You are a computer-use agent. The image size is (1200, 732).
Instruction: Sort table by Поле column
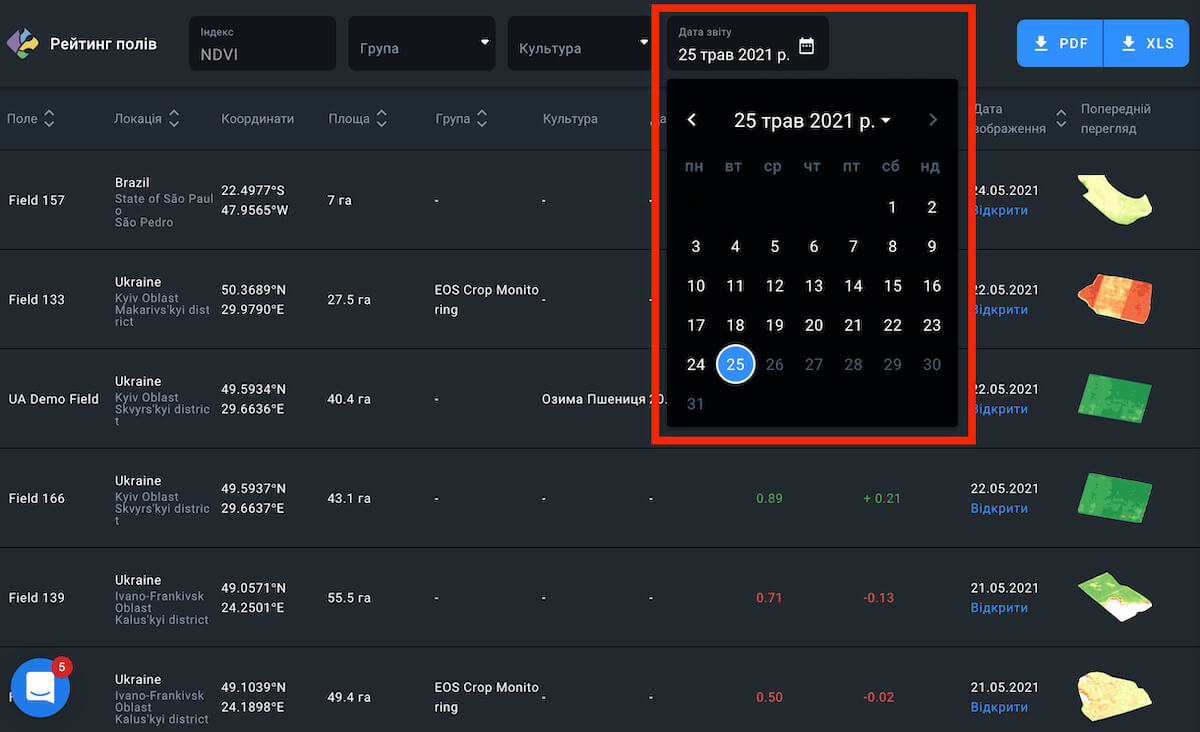pyautogui.click(x=49, y=119)
